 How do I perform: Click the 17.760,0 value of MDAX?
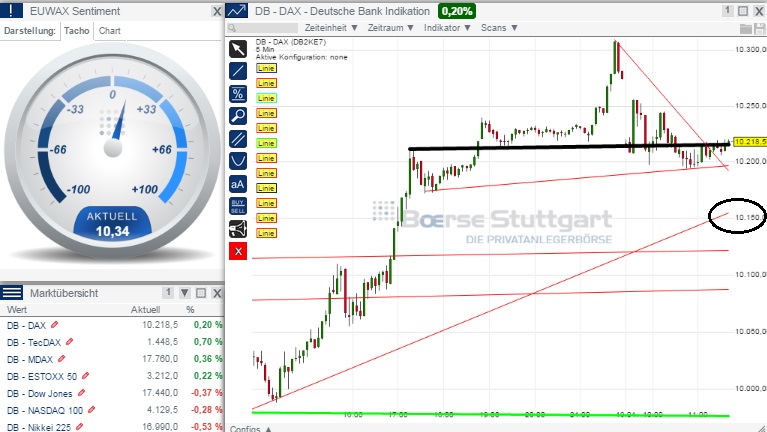pyautogui.click(x=160, y=359)
